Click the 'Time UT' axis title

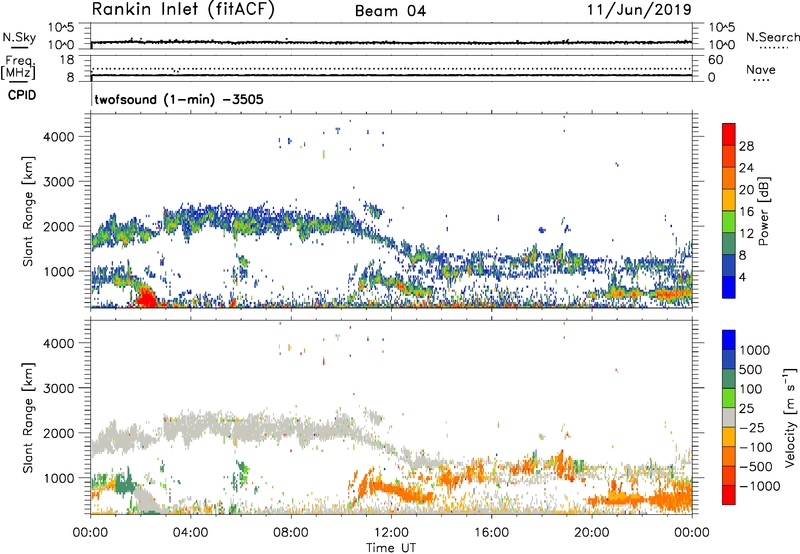[x=391, y=548]
